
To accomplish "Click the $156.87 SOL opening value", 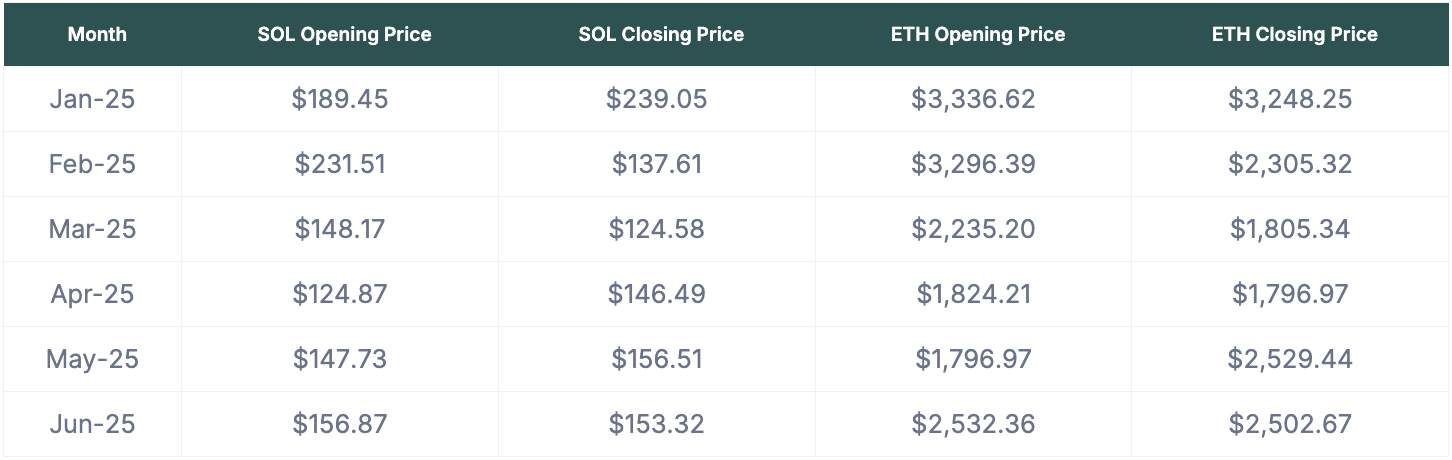I will pyautogui.click(x=340, y=424).
